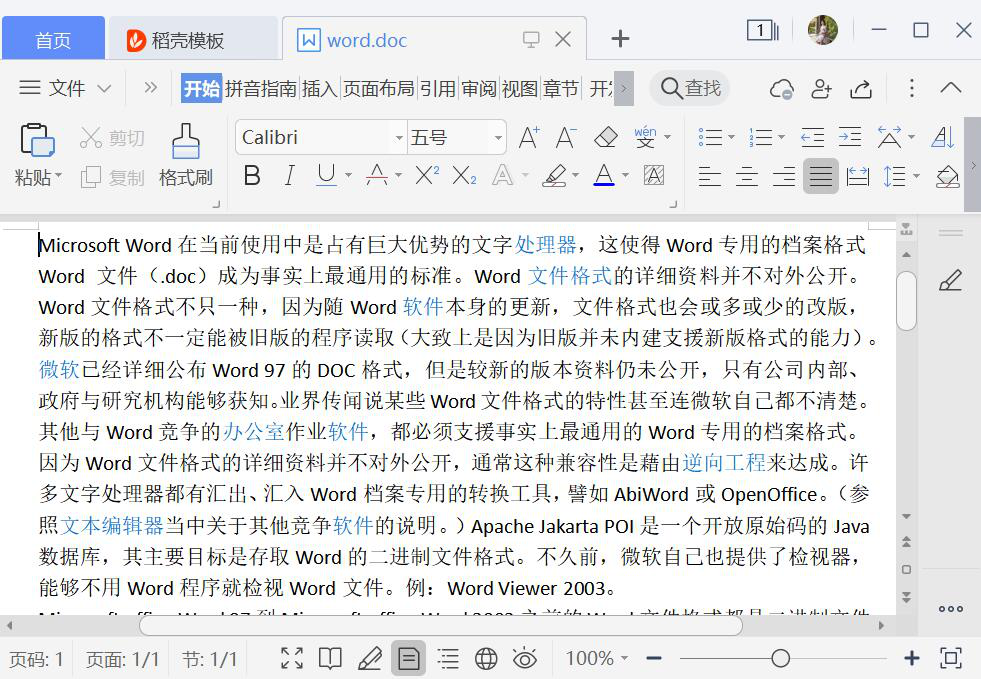
Task: Apply subscript formatting
Action: click(x=464, y=176)
